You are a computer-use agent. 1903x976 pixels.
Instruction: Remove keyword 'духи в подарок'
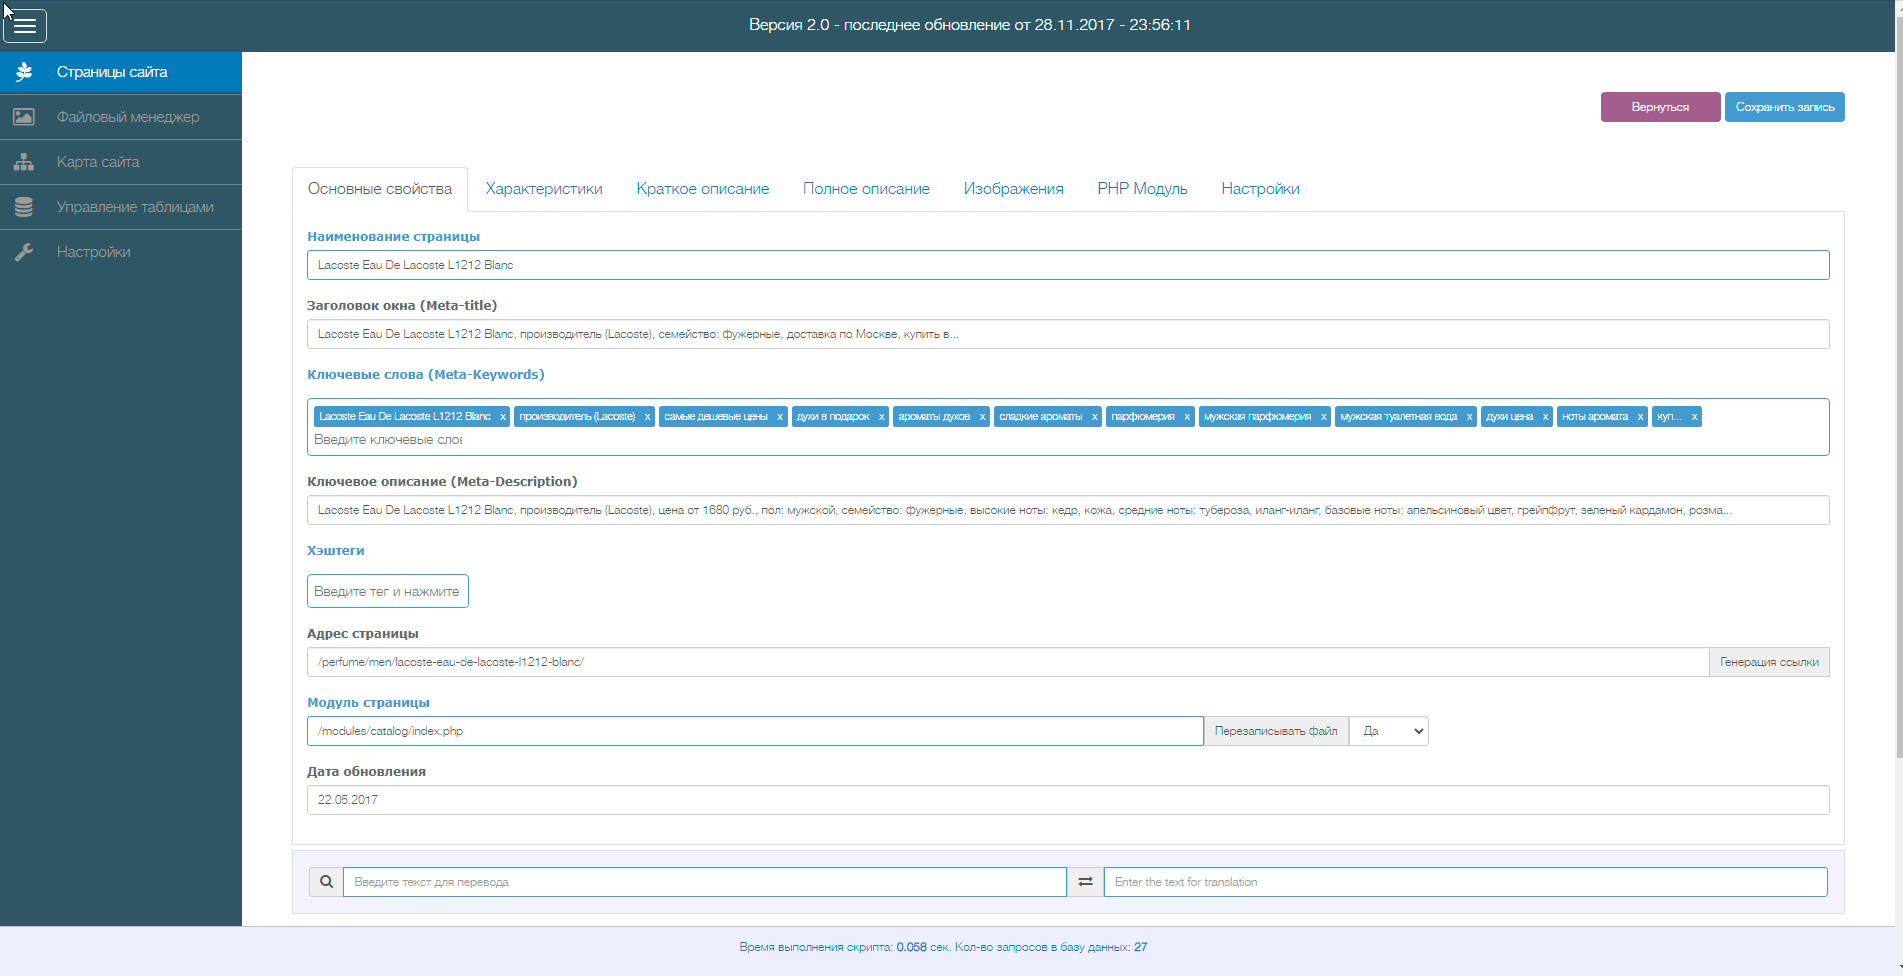tap(881, 417)
